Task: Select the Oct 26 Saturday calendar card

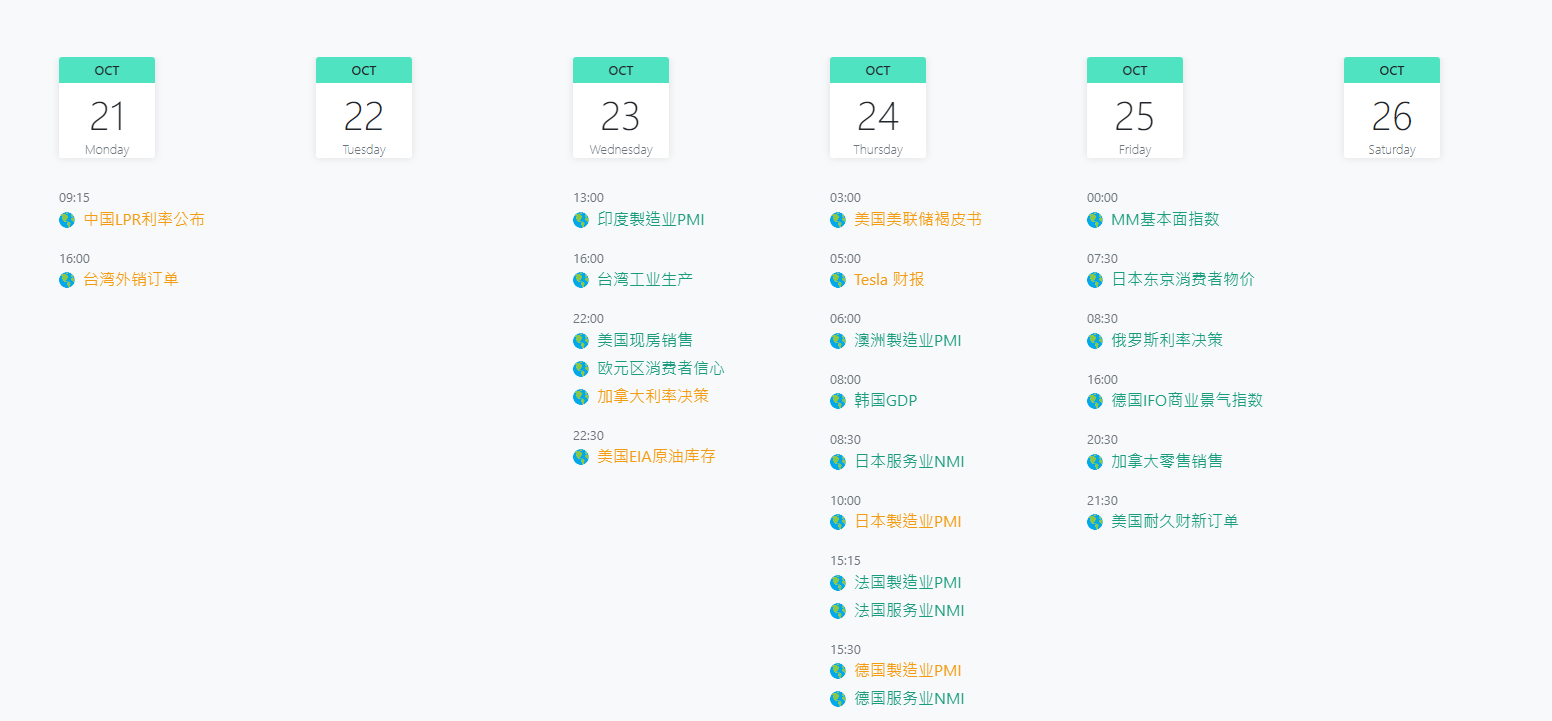Action: 1392,107
